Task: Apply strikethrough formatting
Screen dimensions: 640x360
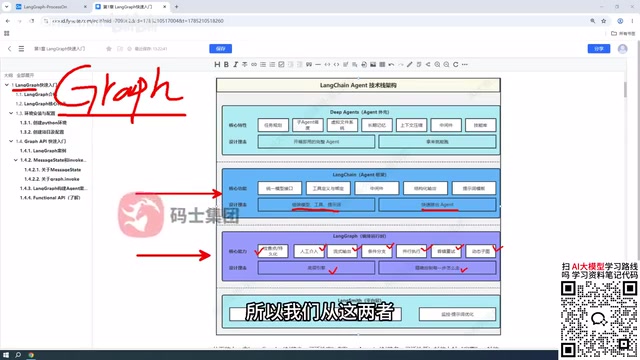Action: pyautogui.click(x=244, y=64)
